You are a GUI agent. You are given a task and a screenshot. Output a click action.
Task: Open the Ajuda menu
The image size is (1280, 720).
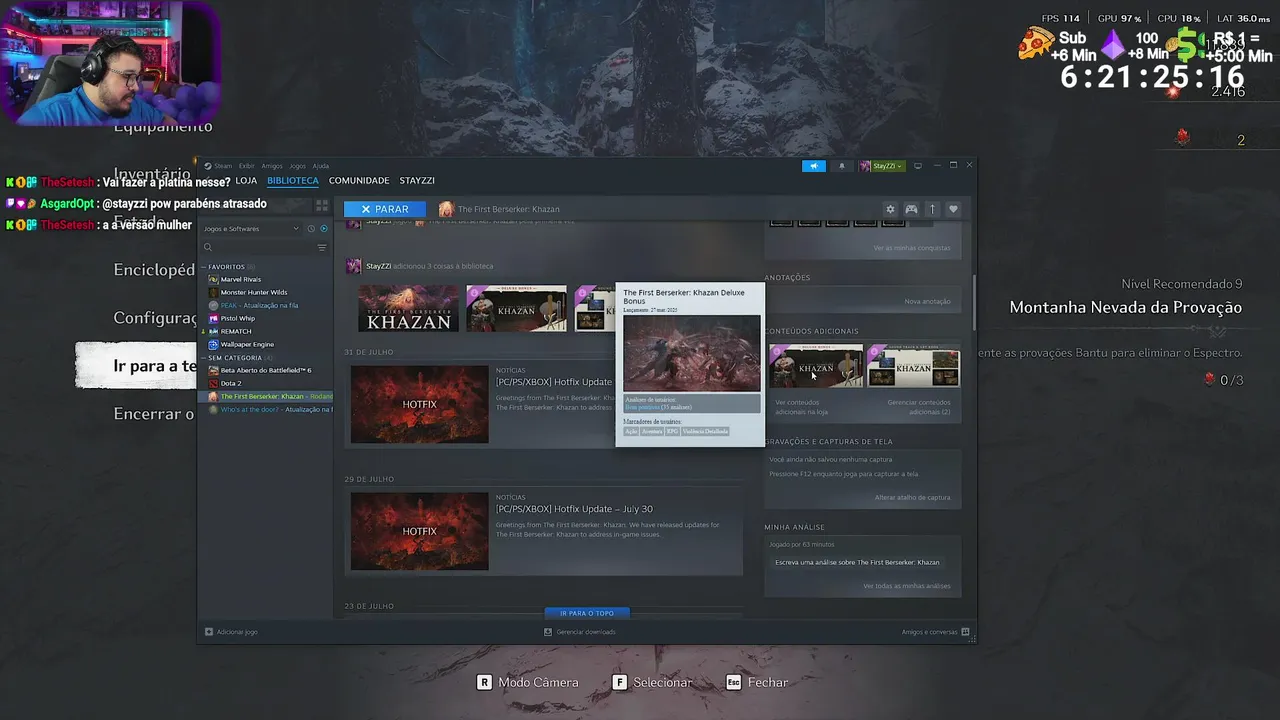click(x=320, y=166)
